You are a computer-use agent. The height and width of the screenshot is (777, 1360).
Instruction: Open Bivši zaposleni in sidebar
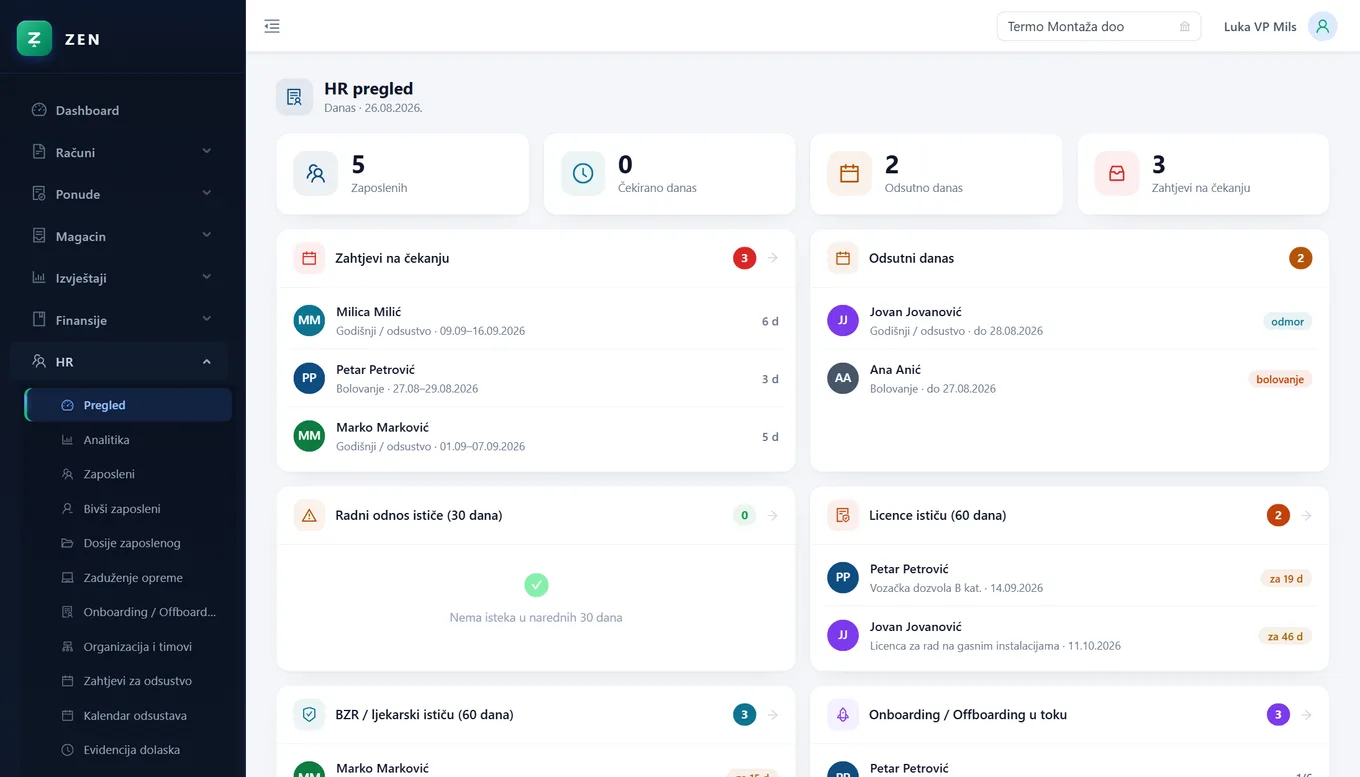(x=128, y=509)
